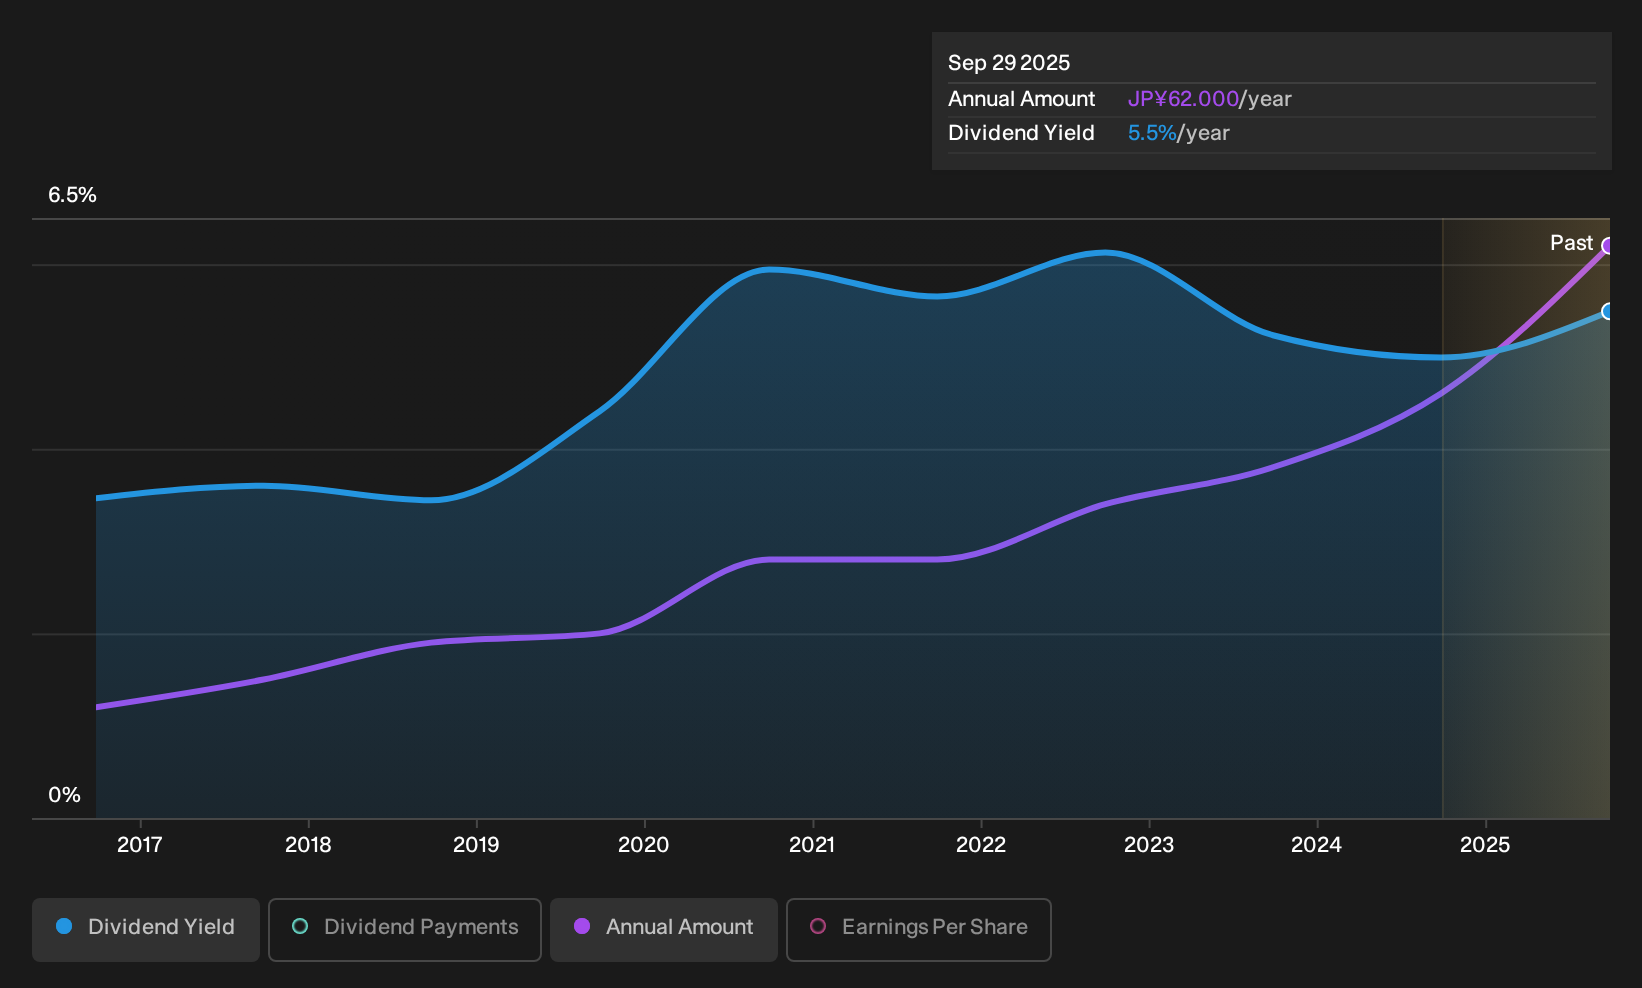Click the pink Earnings Per Share circle icon
Viewport: 1642px width, 988px height.
818,926
